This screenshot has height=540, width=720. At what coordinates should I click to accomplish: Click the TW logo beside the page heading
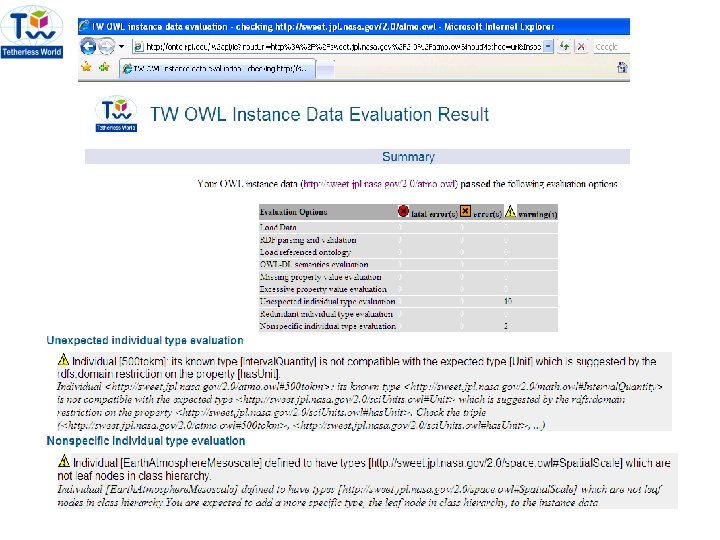tap(116, 113)
